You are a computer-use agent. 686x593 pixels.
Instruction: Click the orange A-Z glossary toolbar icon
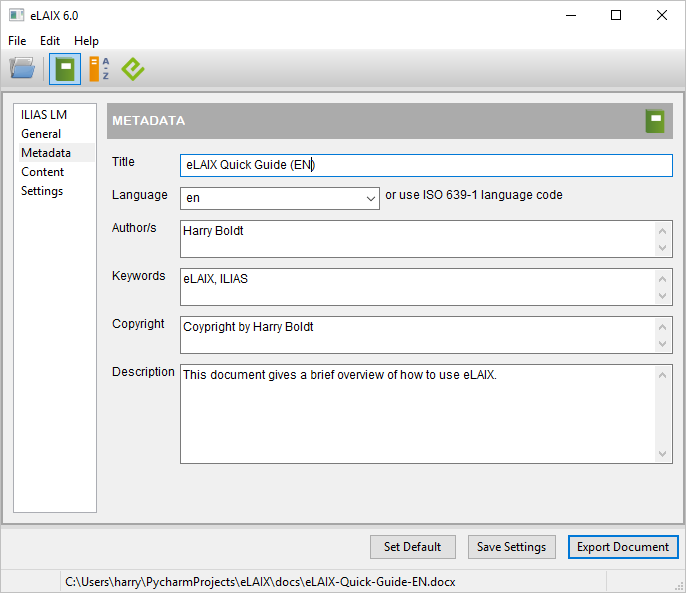[x=99, y=69]
